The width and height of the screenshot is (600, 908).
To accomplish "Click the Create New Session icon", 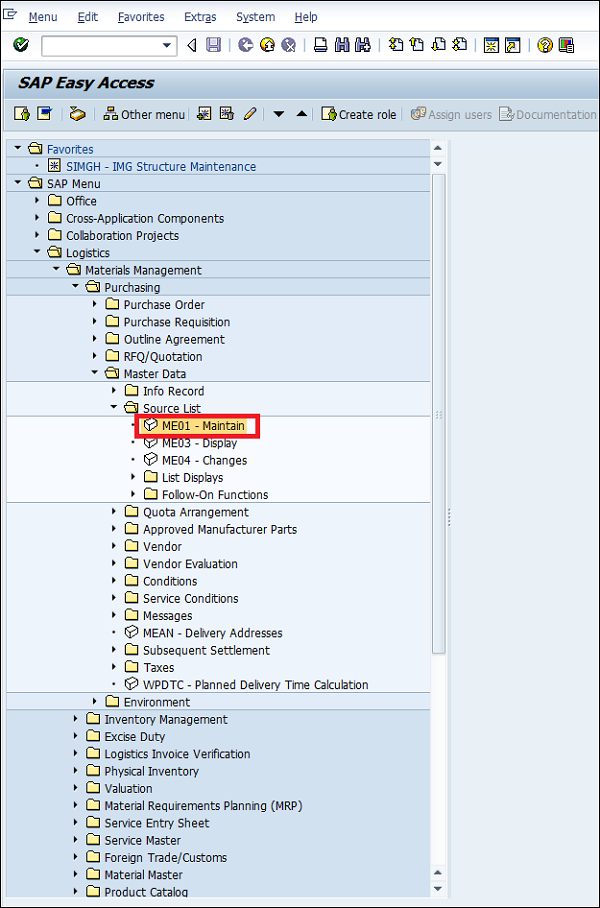I will pyautogui.click(x=490, y=45).
